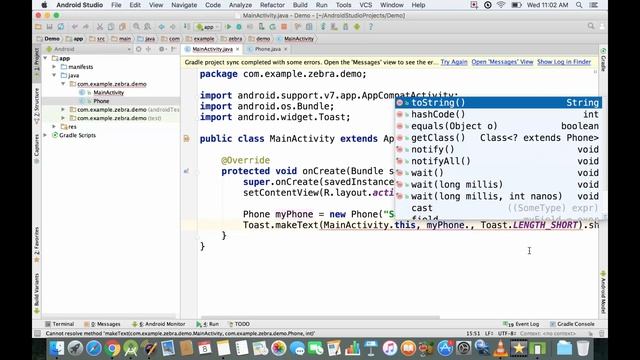
Task: Open Project panel settings gear icon
Action: (x=162, y=49)
